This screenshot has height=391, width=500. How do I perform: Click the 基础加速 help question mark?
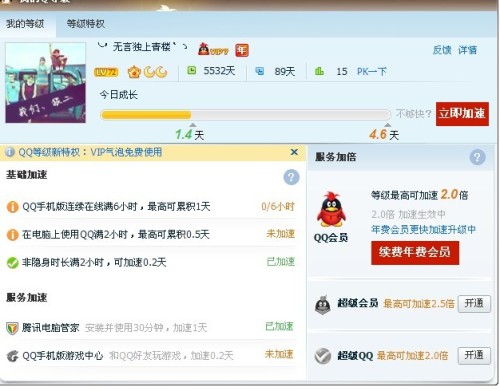291,177
